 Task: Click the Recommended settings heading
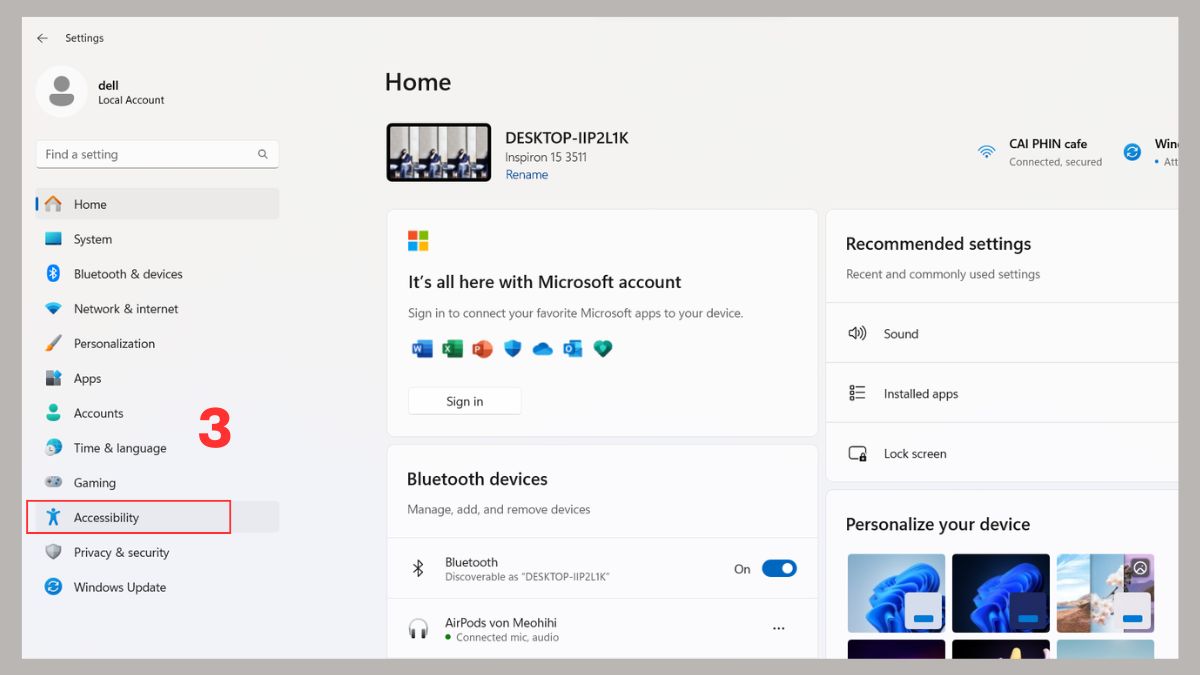(938, 244)
